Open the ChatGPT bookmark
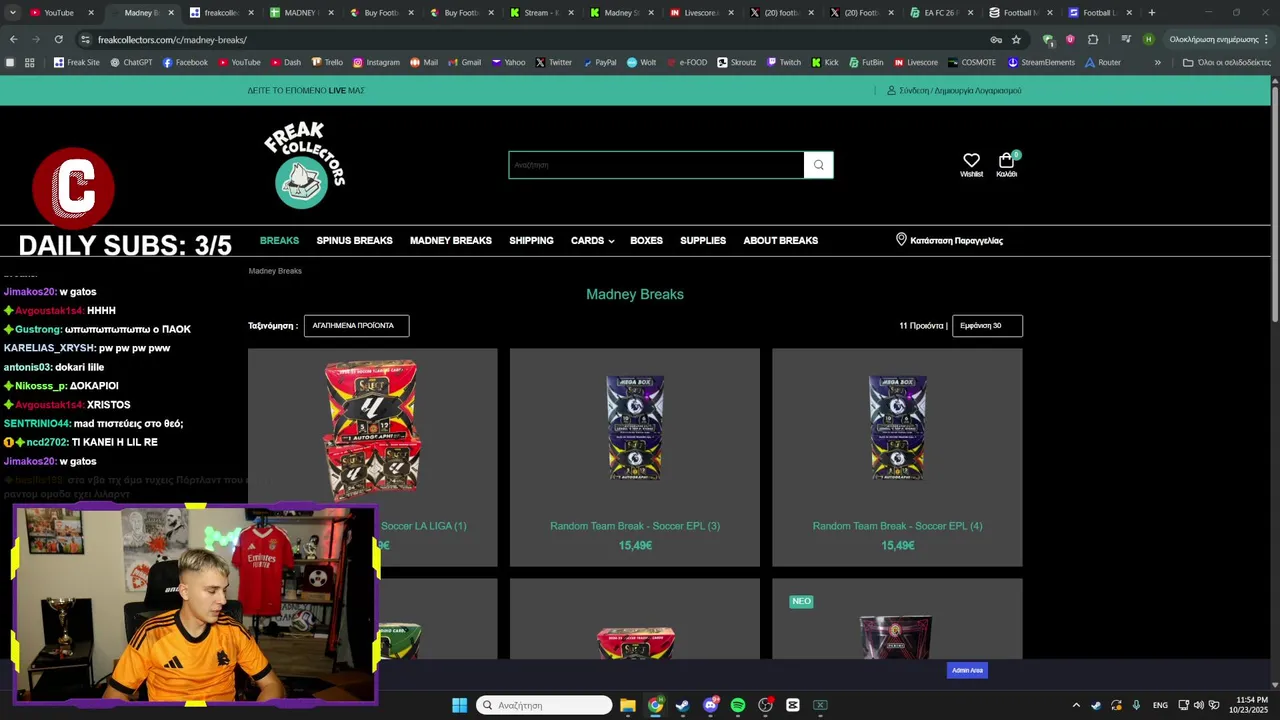The image size is (1280, 720). coord(130,62)
